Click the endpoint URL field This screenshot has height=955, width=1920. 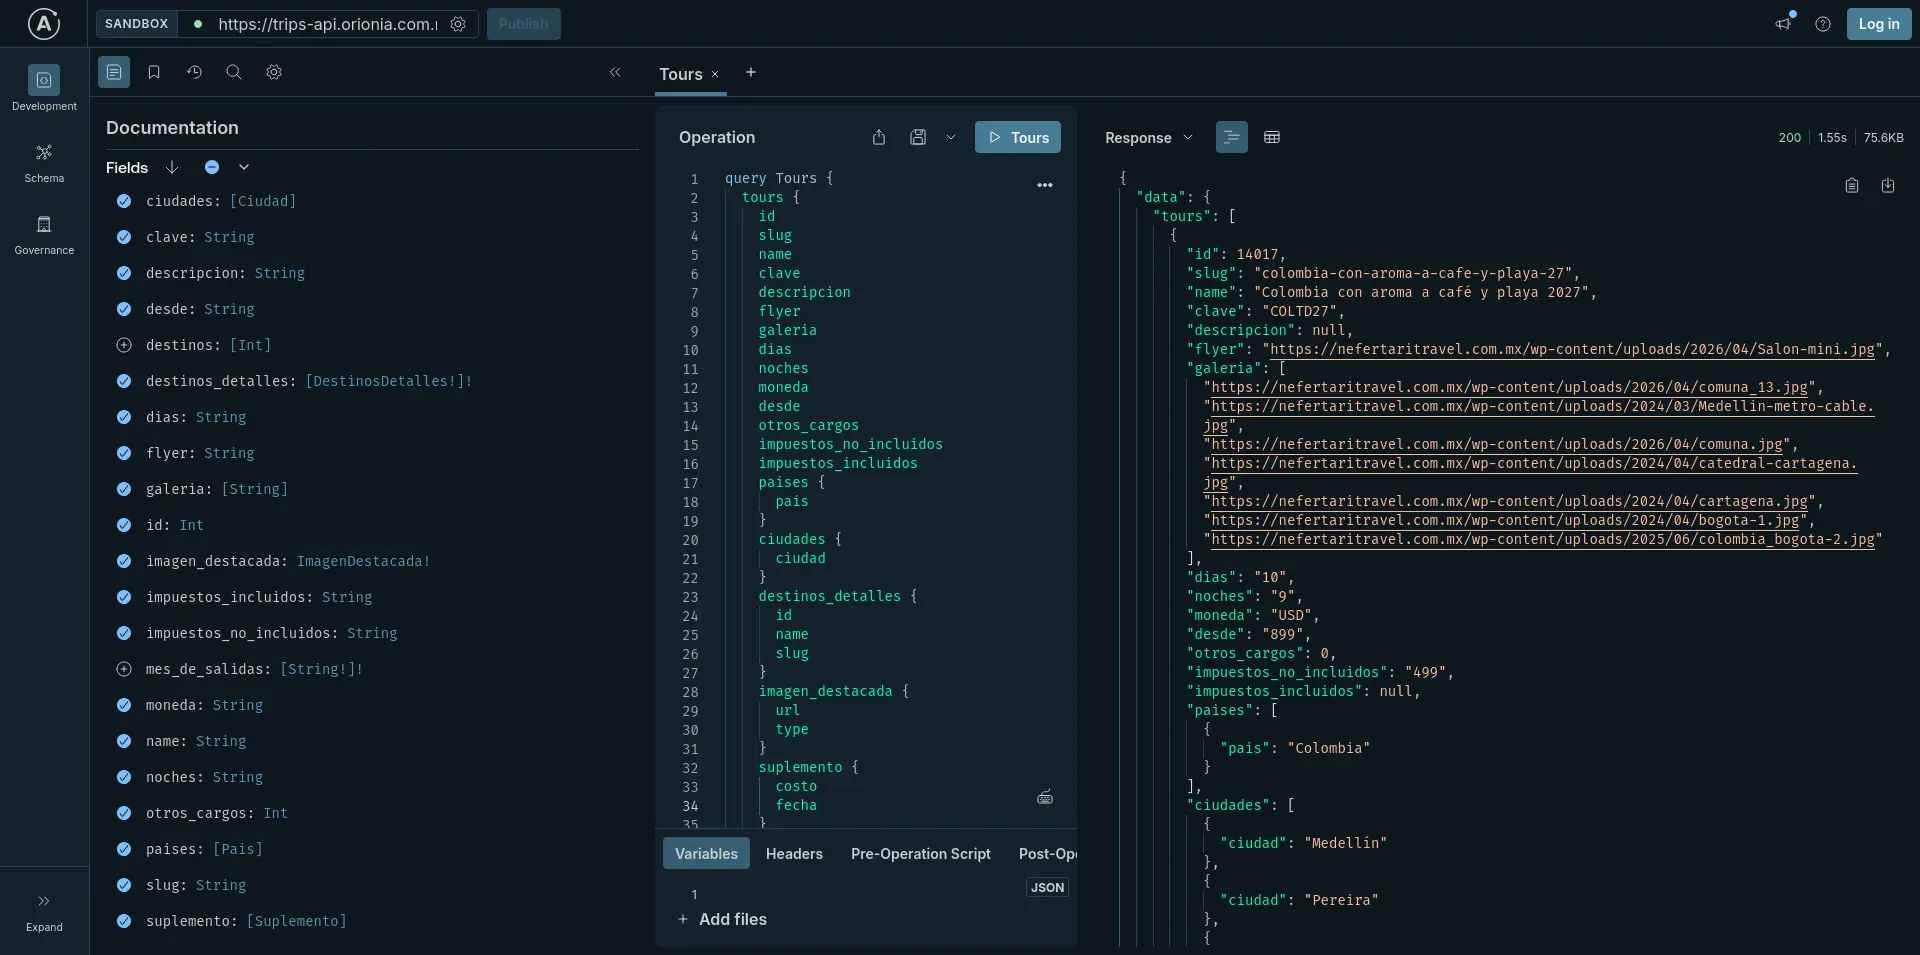tap(327, 24)
